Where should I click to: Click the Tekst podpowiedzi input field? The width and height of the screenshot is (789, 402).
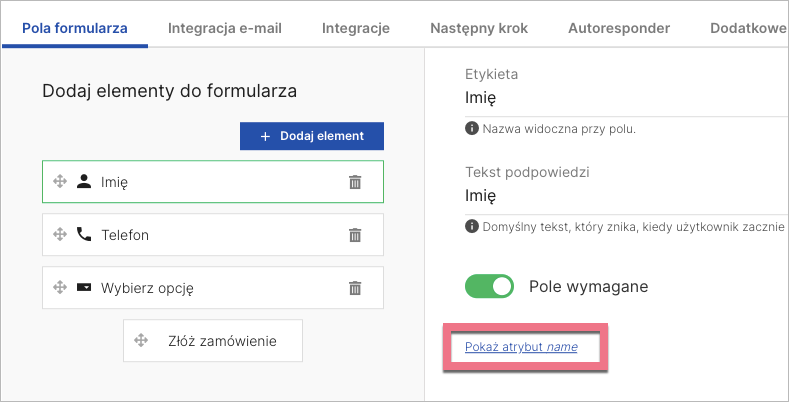pyautogui.click(x=620, y=195)
